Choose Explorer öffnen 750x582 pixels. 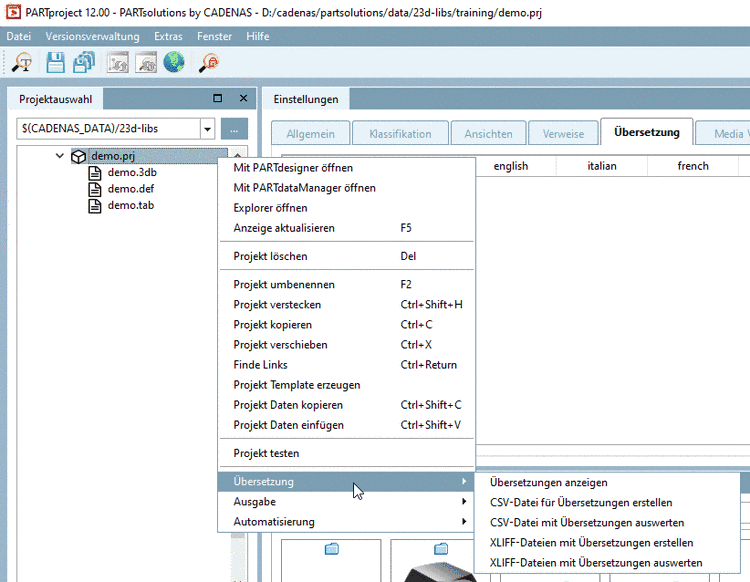(x=346, y=208)
